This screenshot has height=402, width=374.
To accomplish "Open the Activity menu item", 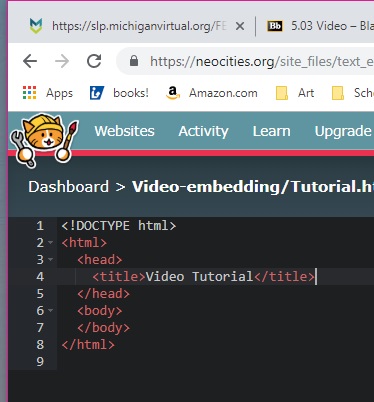I will coord(203,131).
